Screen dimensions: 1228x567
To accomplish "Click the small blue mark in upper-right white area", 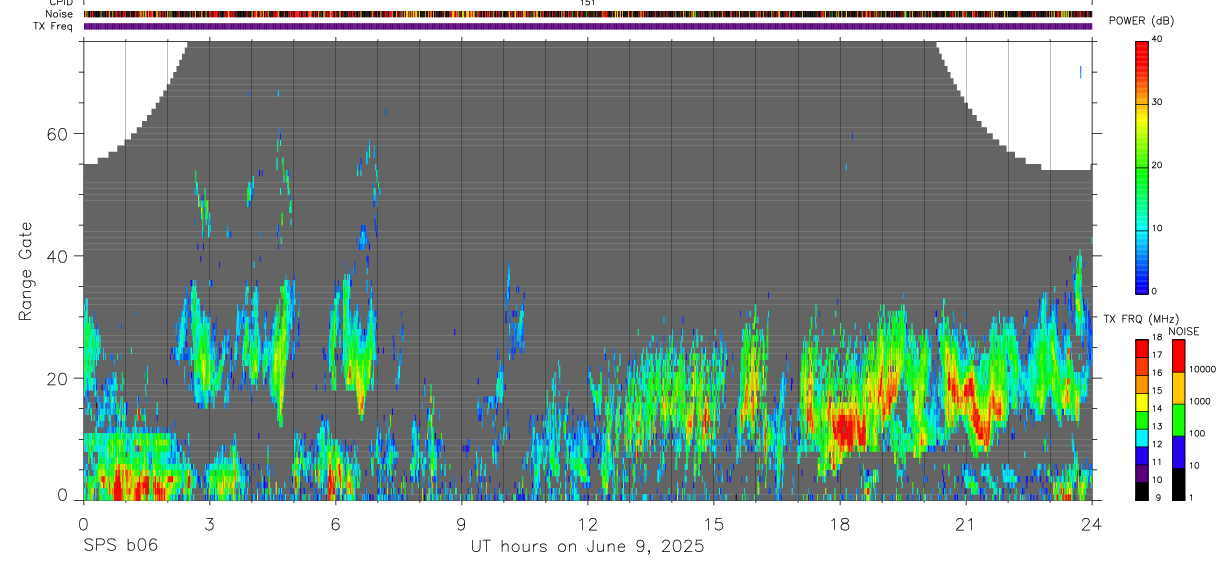I will [1080, 71].
